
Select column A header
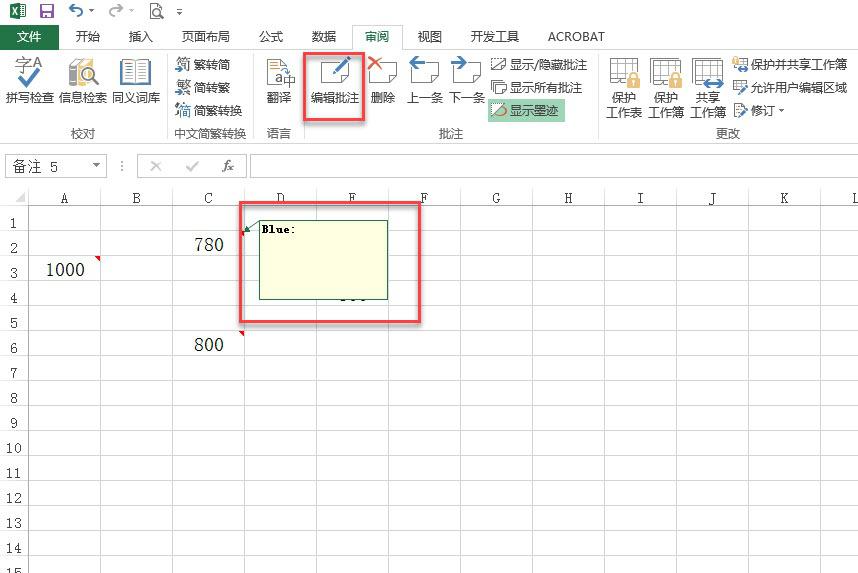click(65, 198)
